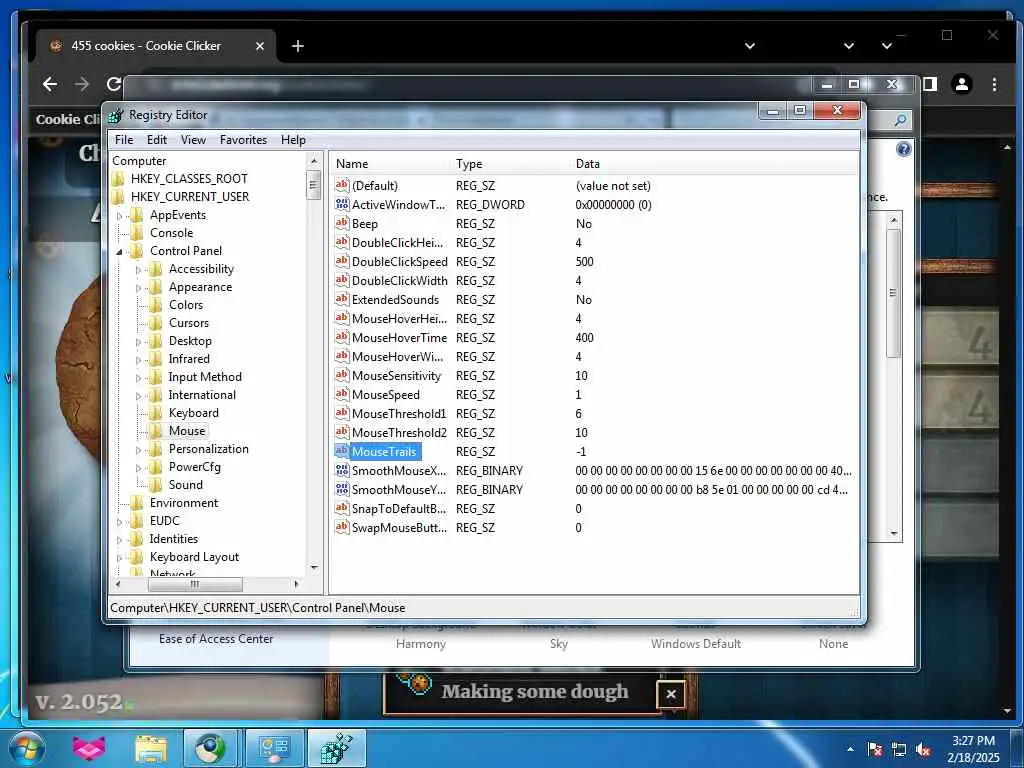Viewport: 1024px width, 768px height.
Task: Reload the Cookie Clicker page
Action: pos(114,84)
